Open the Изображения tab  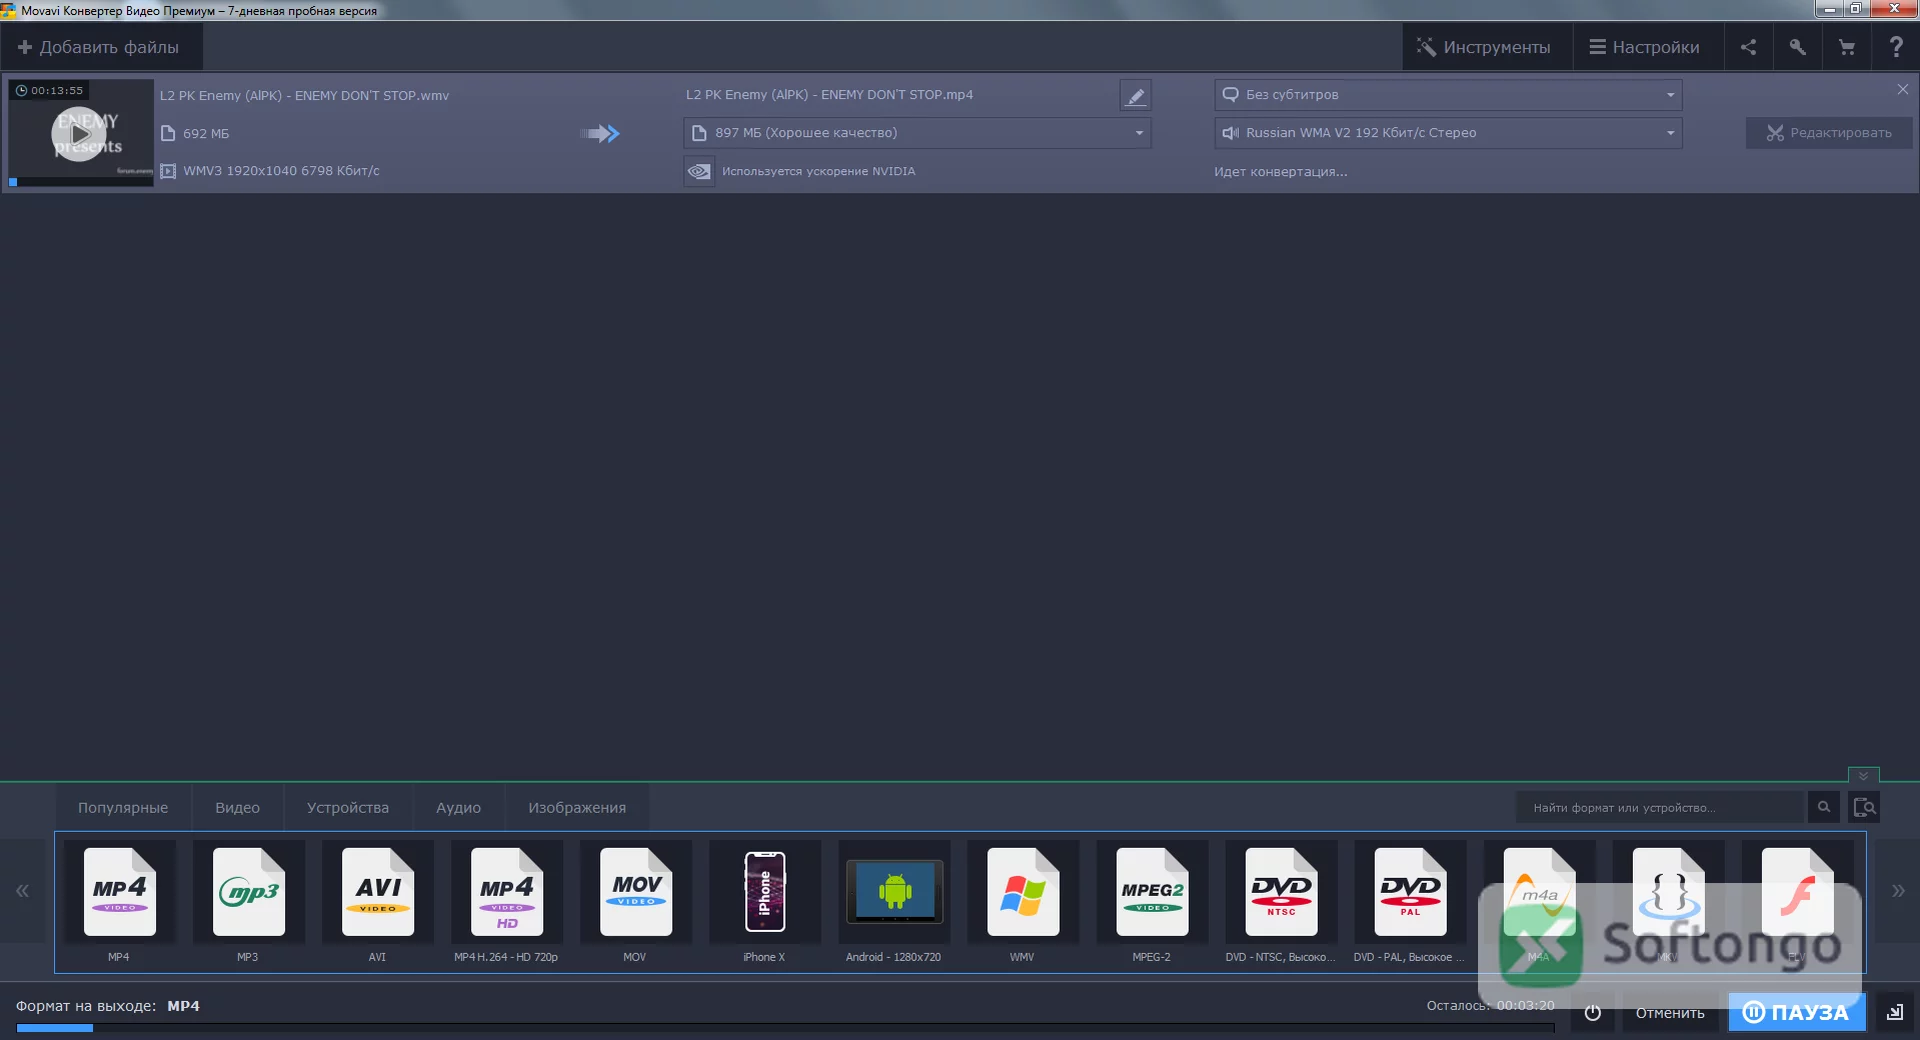click(x=577, y=808)
